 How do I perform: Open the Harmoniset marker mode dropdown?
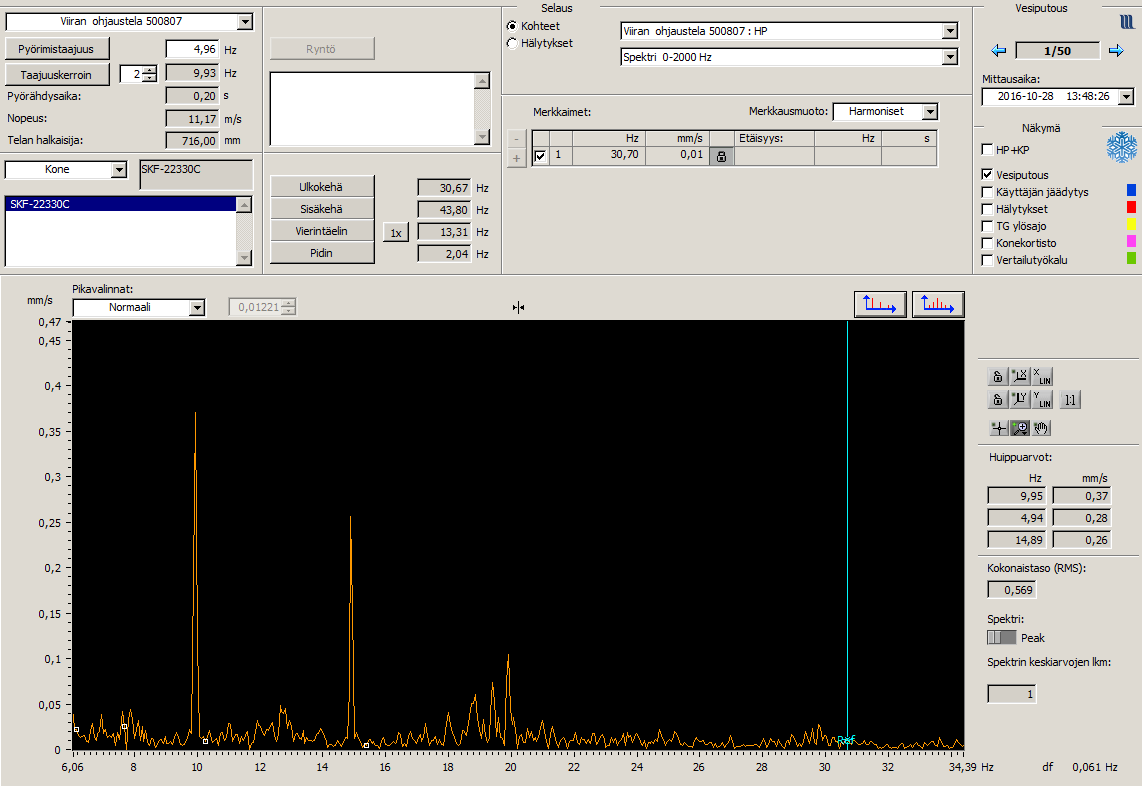pos(930,111)
